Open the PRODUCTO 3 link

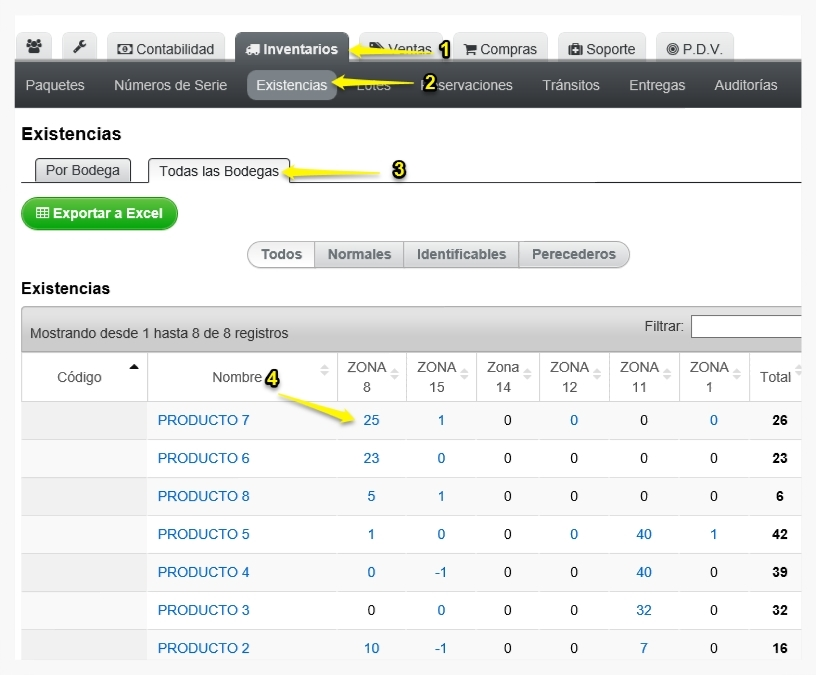point(203,610)
